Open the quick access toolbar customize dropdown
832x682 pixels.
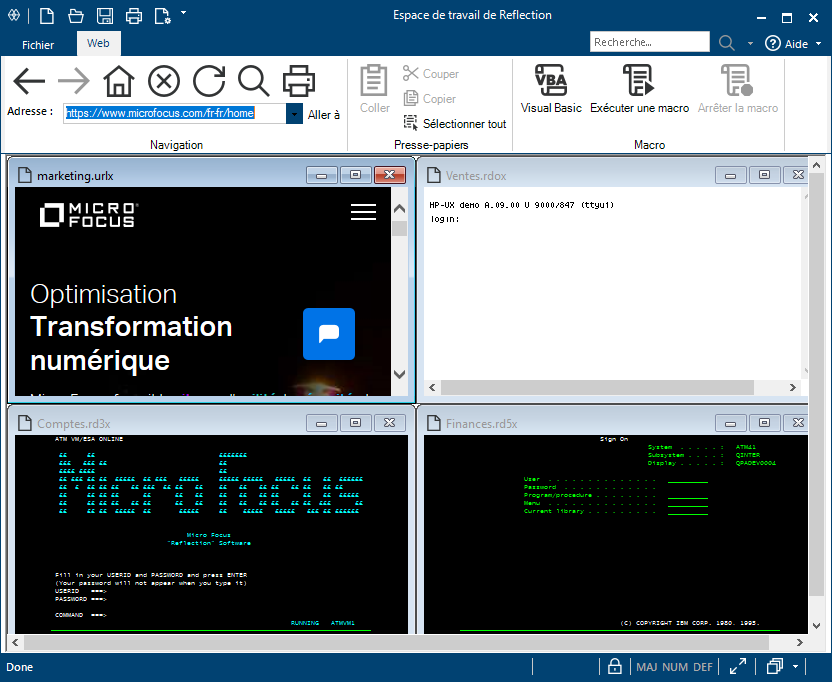184,14
